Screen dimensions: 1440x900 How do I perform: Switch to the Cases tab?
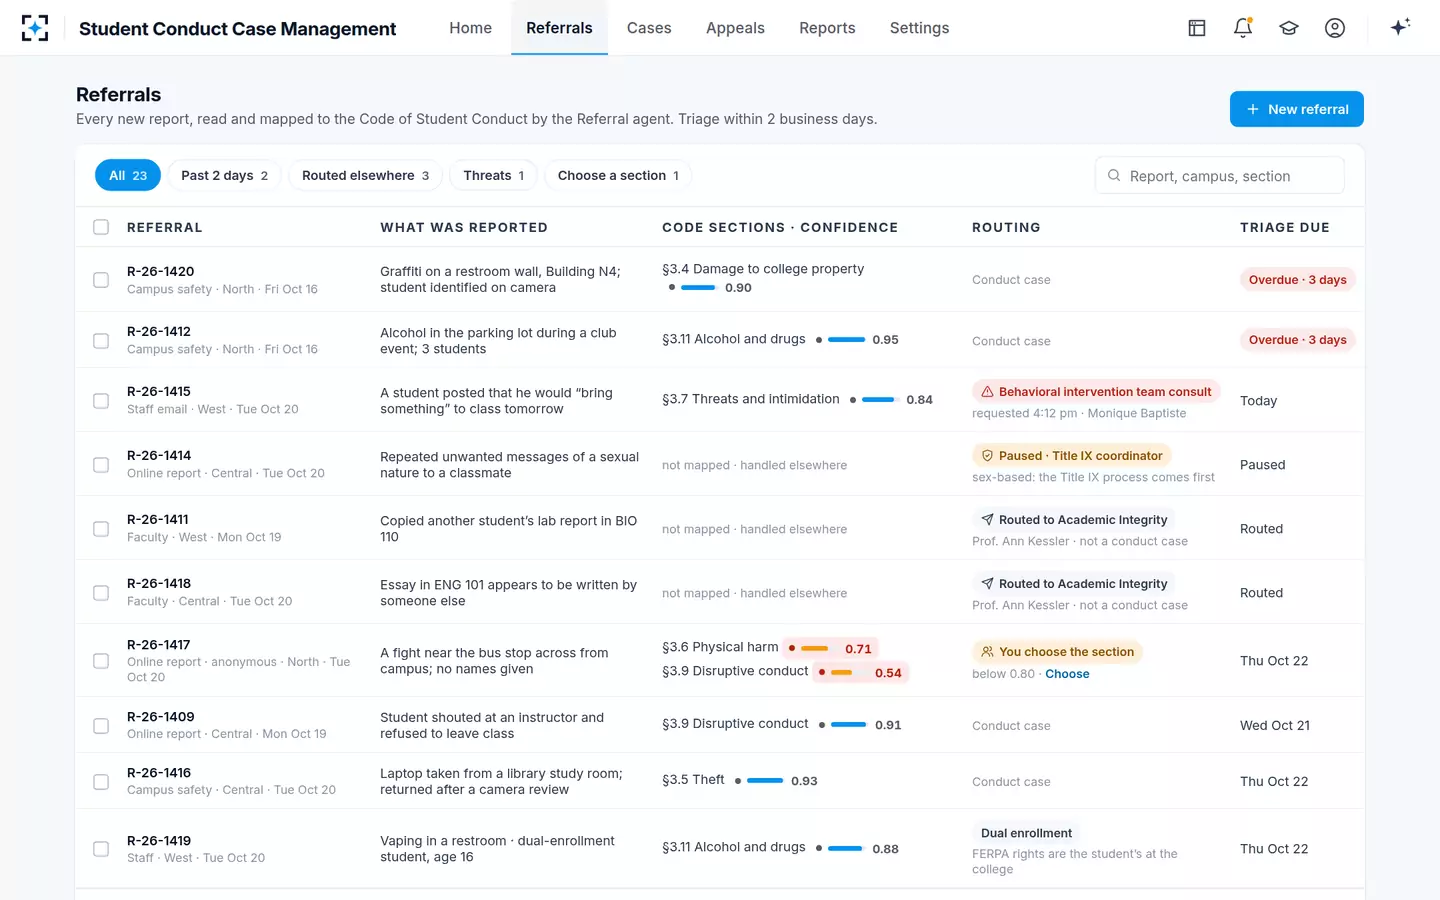649,28
